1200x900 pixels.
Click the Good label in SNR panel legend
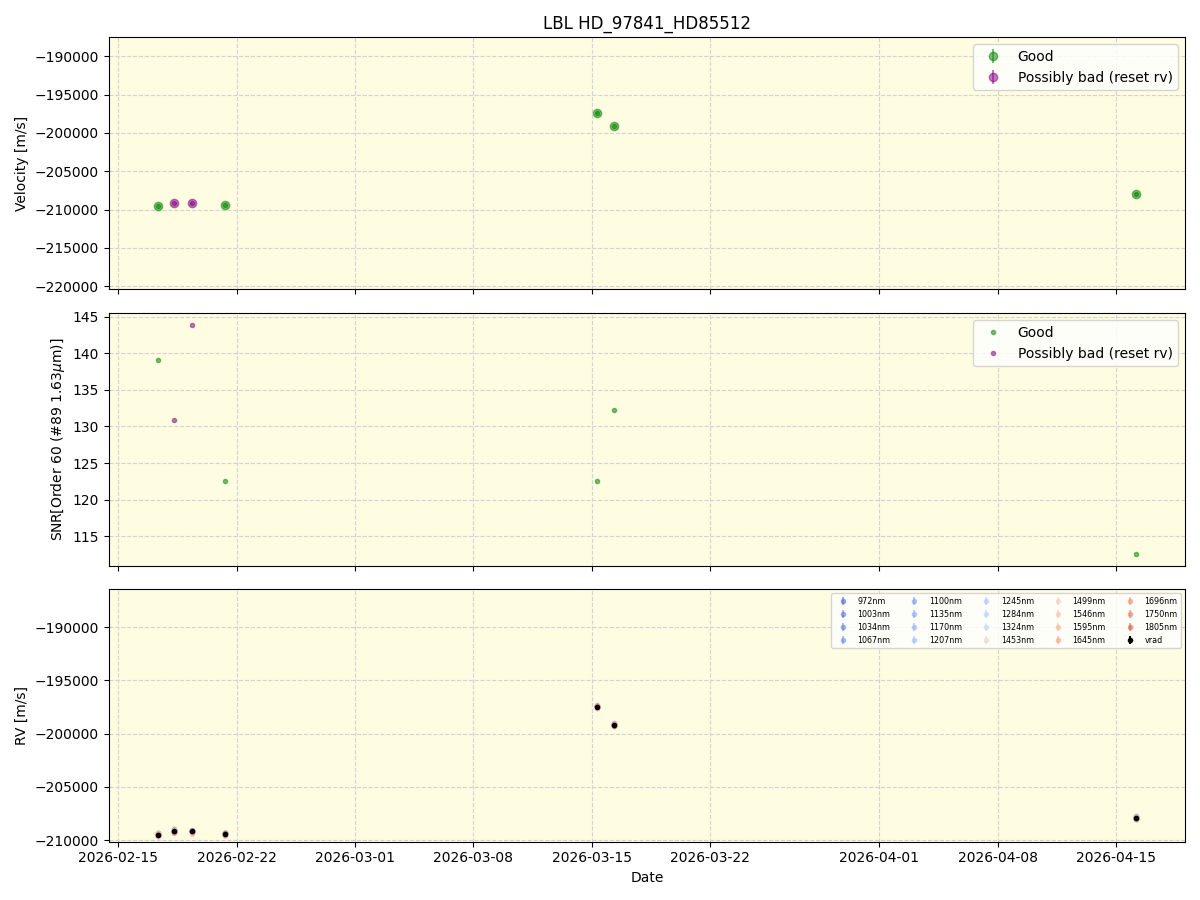(1035, 333)
